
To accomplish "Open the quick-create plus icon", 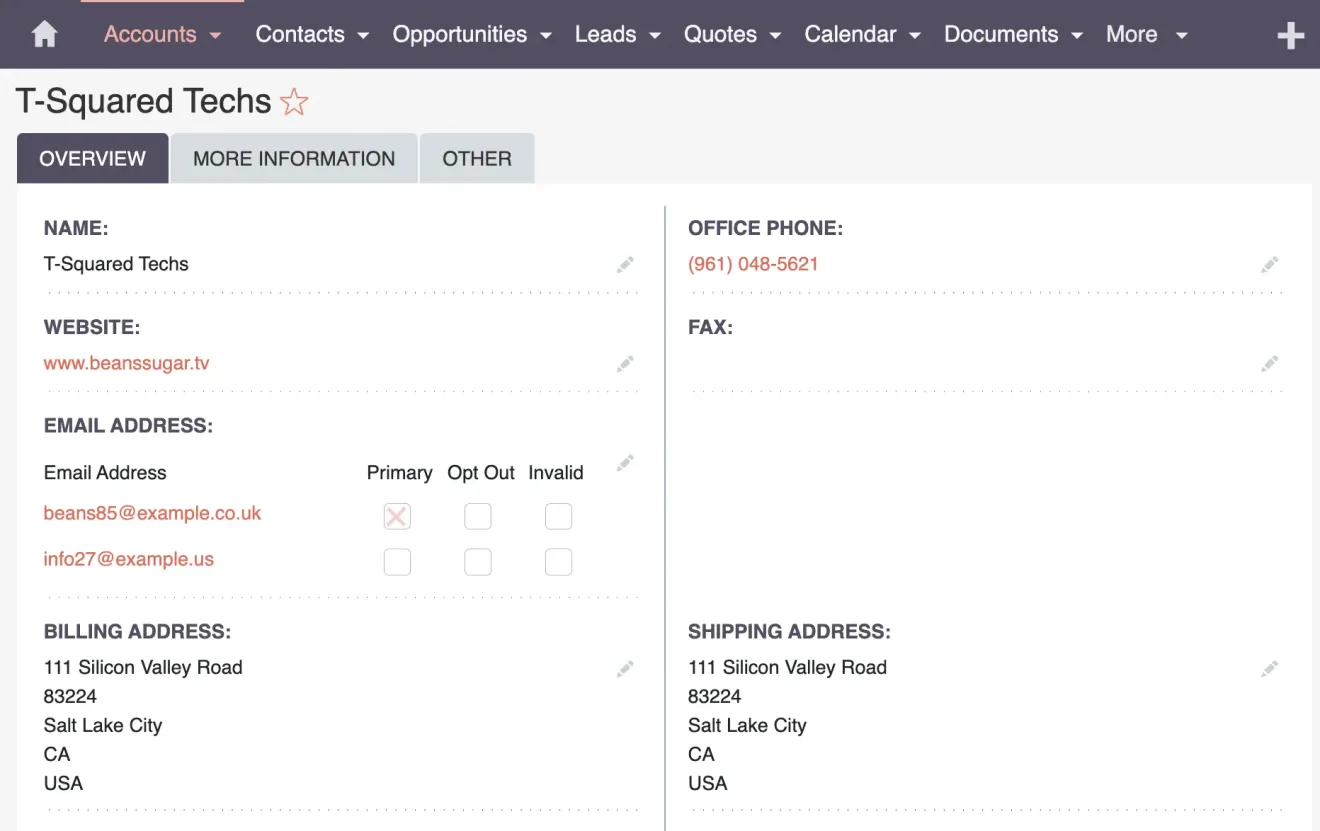I will (1291, 34).
